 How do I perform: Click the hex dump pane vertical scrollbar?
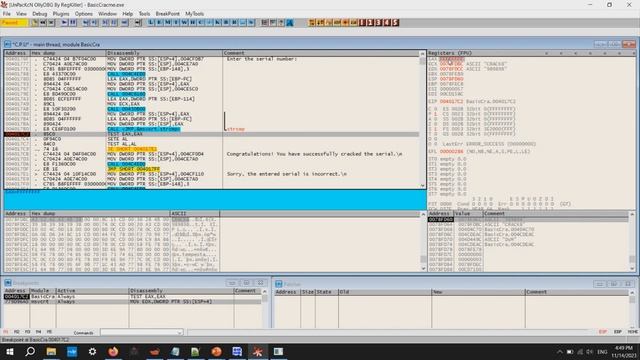(x=423, y=242)
